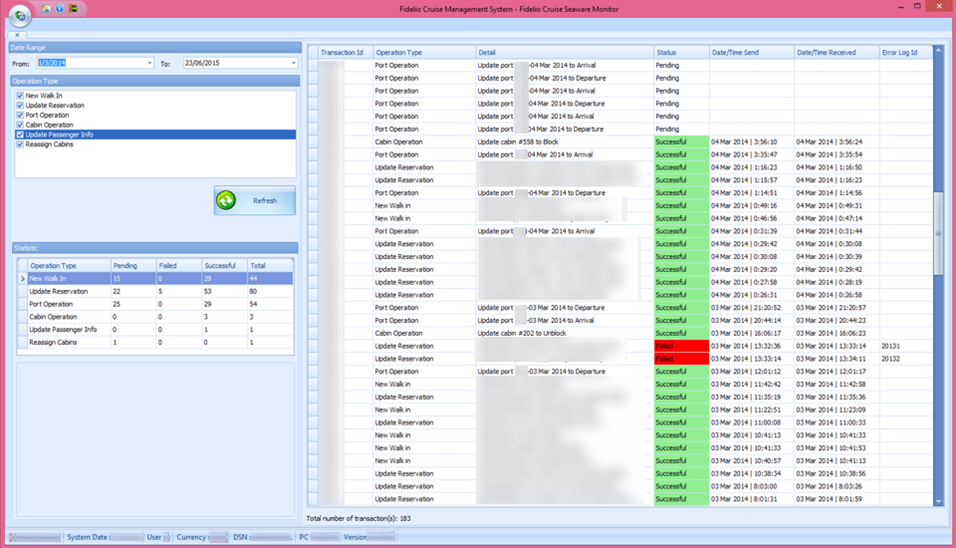This screenshot has width=956, height=548.
Task: Minimize the Fidelio Cruise window
Action: 901,7
